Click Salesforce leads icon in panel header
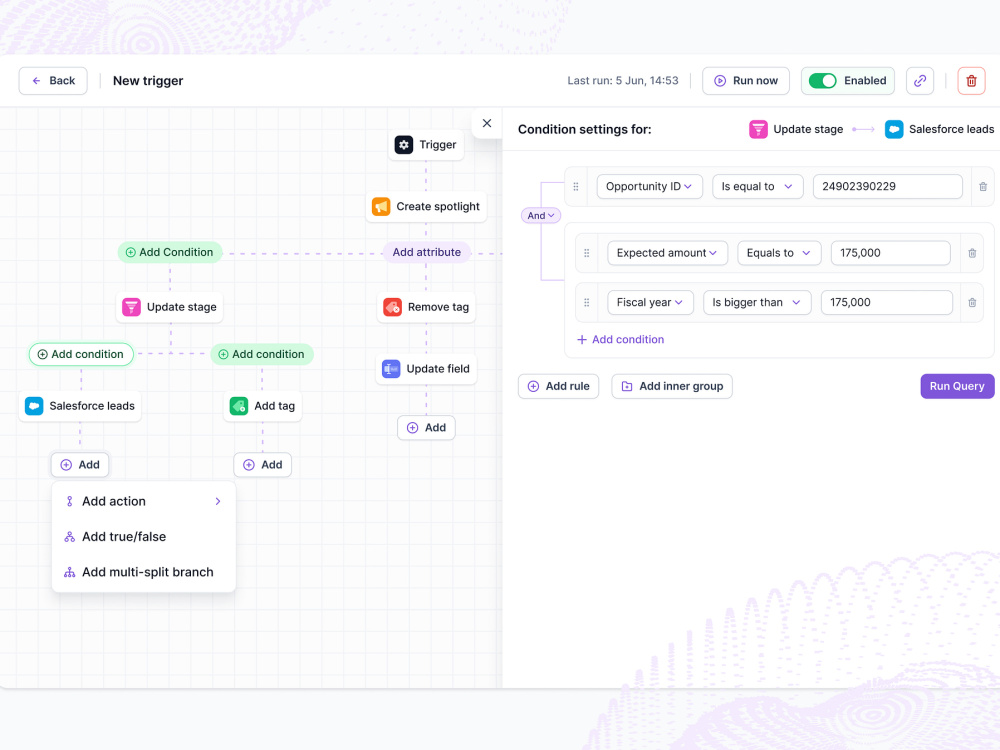Viewport: 1000px width, 750px height. [894, 129]
